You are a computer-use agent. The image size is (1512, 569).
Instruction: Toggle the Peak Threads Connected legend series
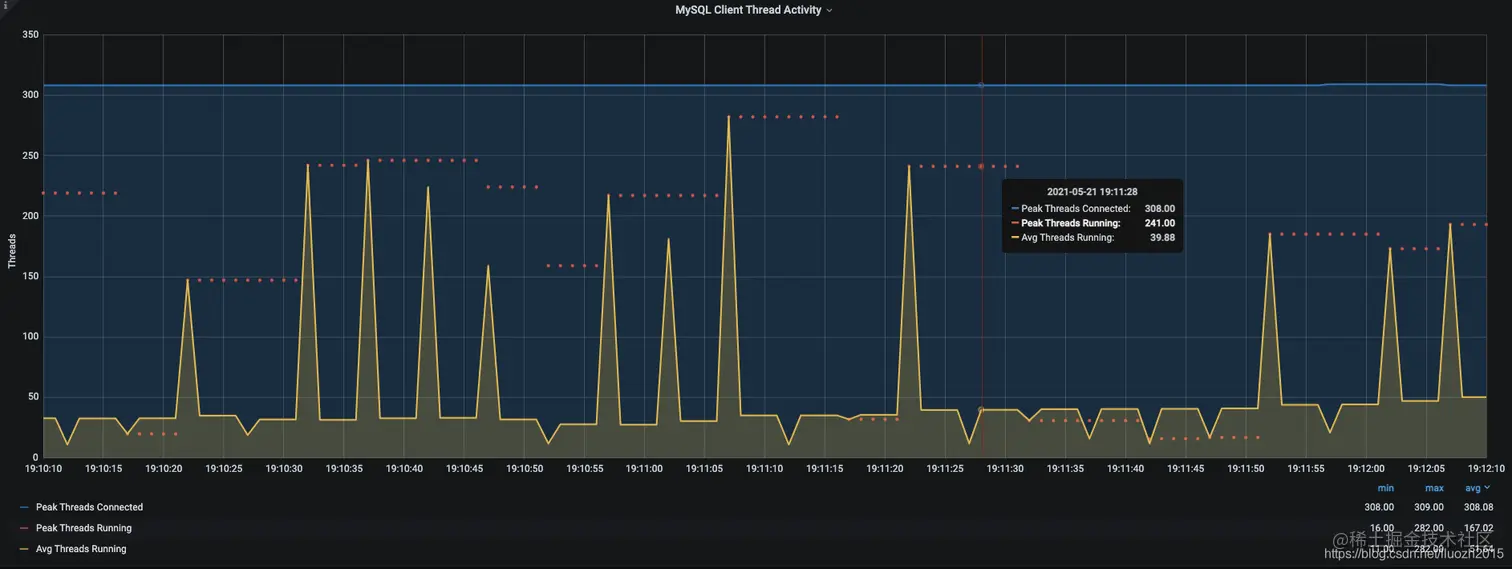pyautogui.click(x=89, y=507)
